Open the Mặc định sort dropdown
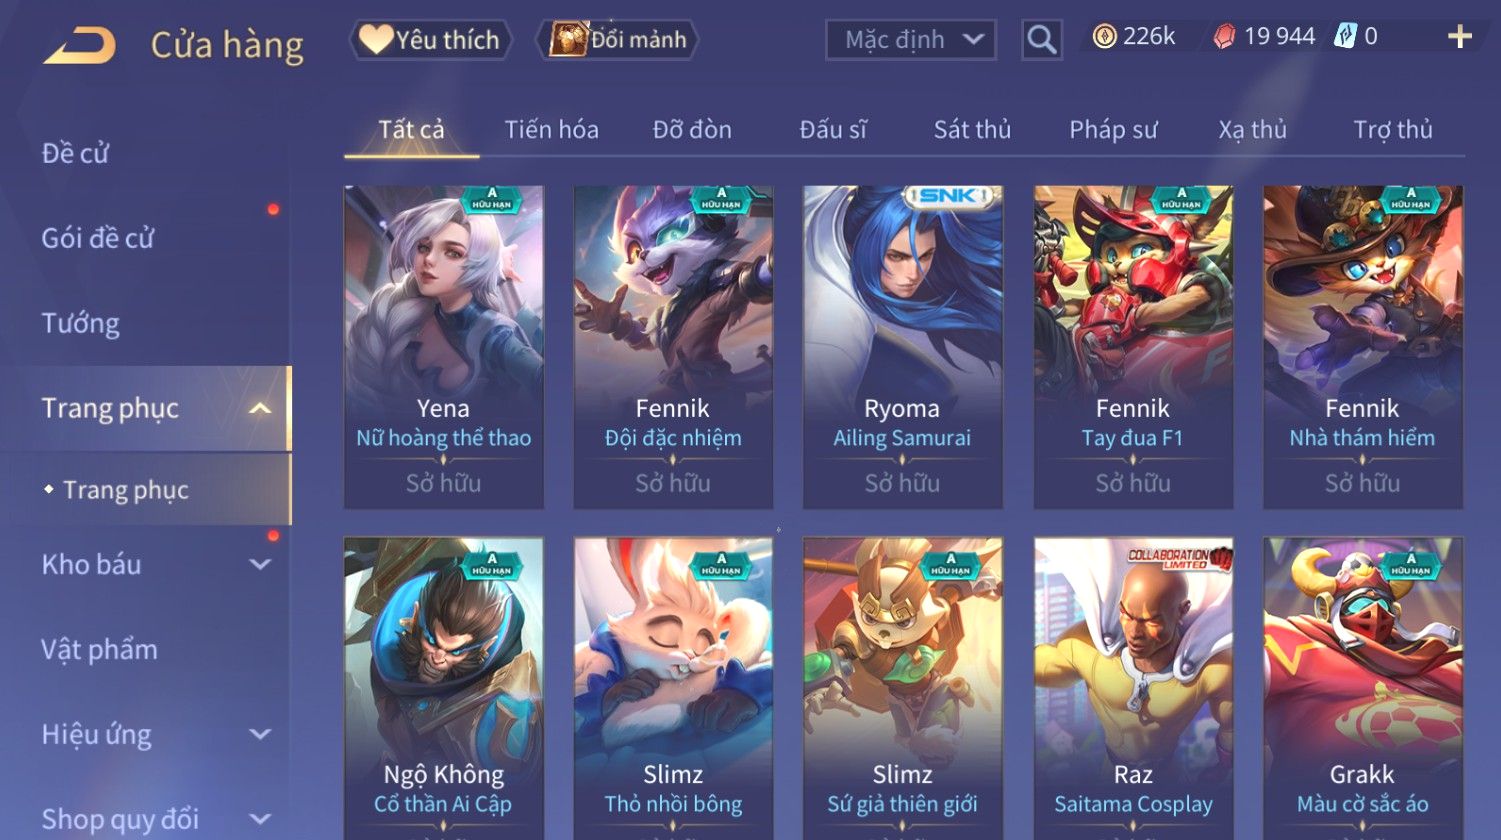The width and height of the screenshot is (1501, 840). click(911, 40)
